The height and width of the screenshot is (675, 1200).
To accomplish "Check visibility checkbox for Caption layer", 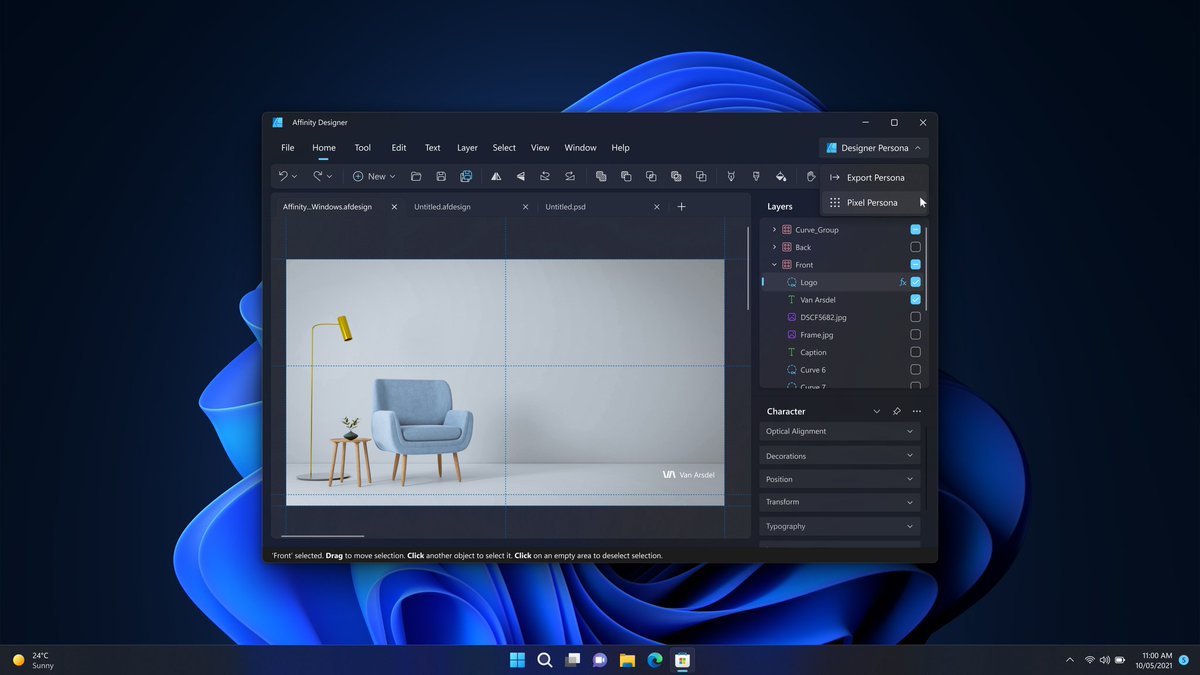I will click(x=915, y=352).
